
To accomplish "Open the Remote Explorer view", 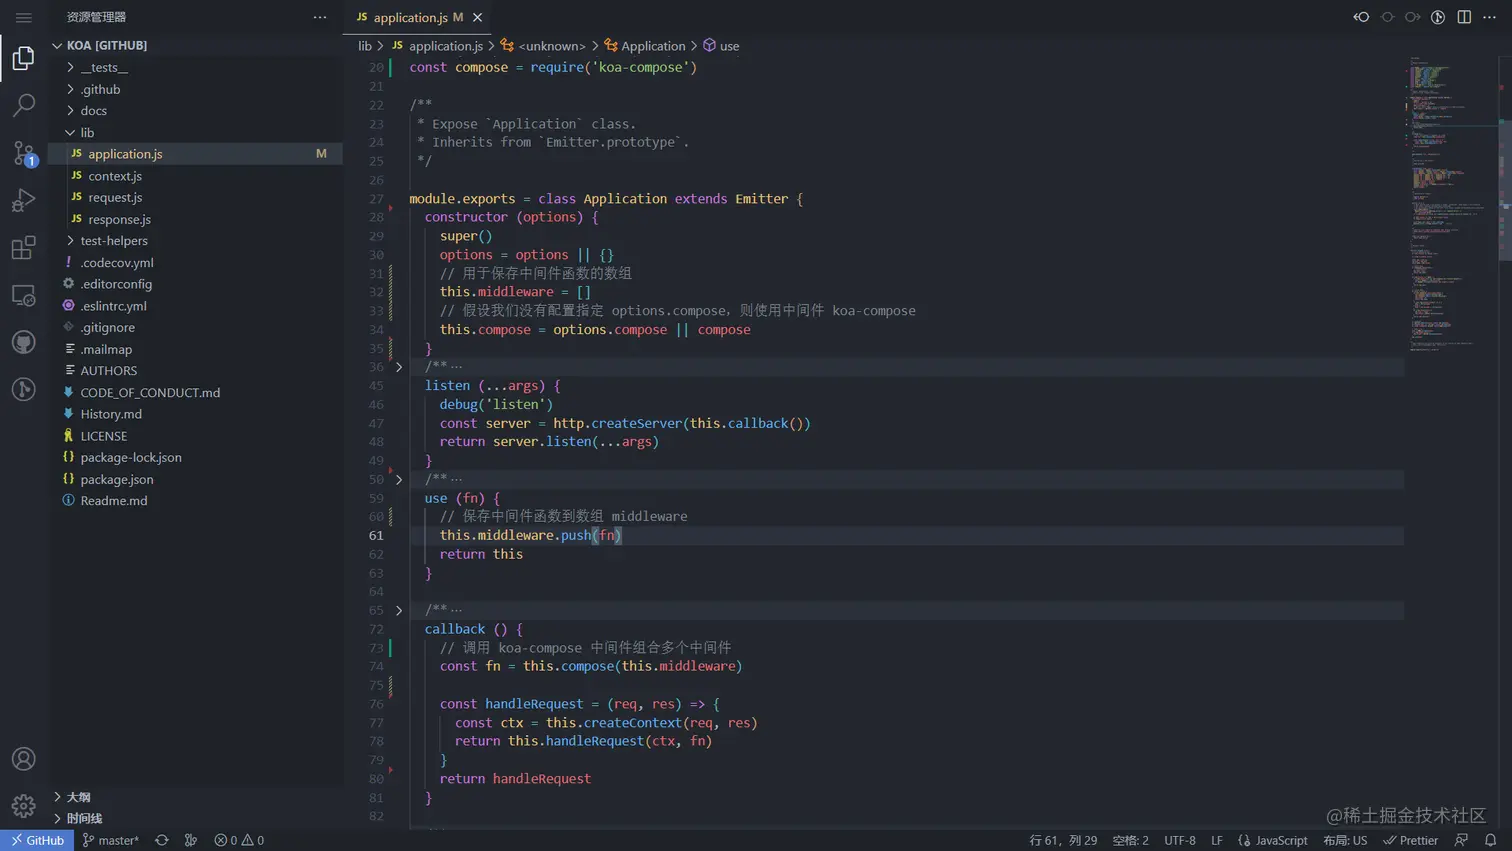I will (x=24, y=295).
